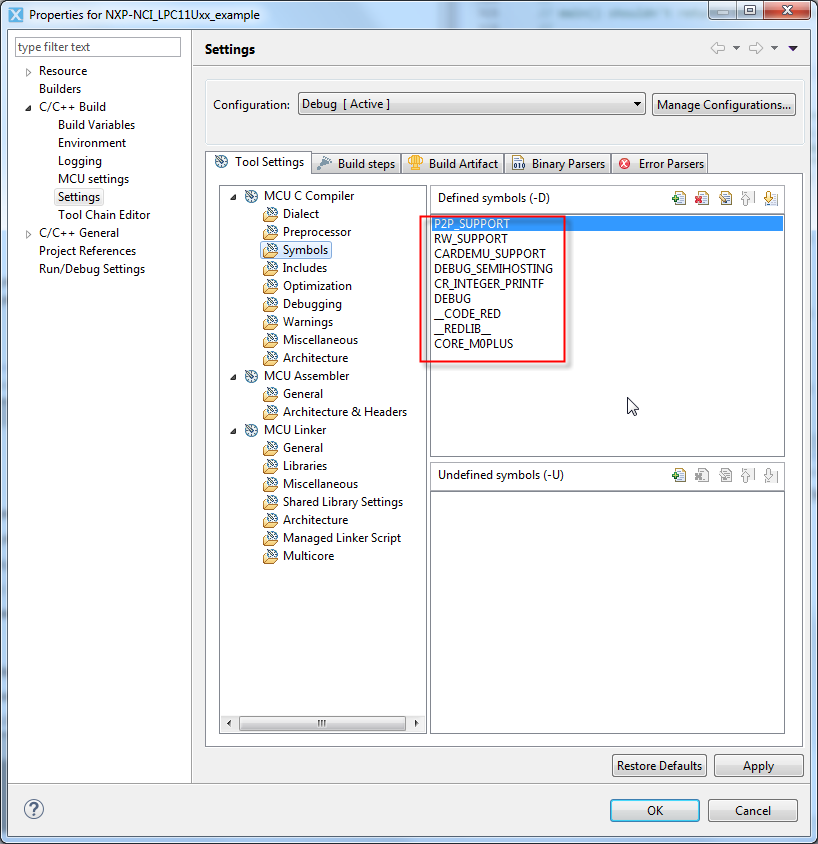818x844 pixels.
Task: Click the tool tree scroll left arrow
Action: [229, 723]
